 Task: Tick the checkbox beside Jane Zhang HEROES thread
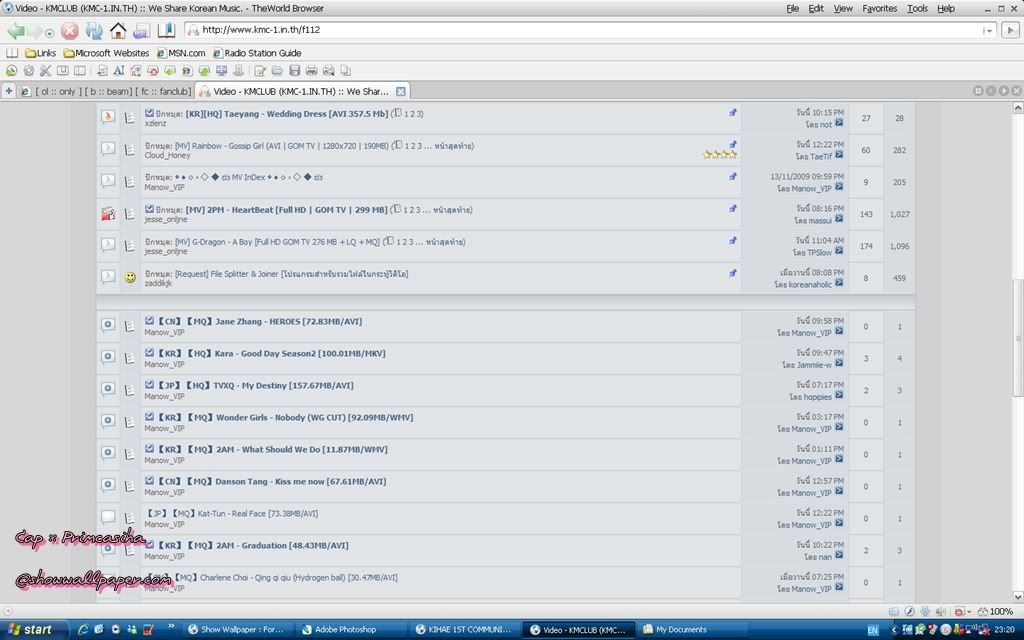[150, 321]
